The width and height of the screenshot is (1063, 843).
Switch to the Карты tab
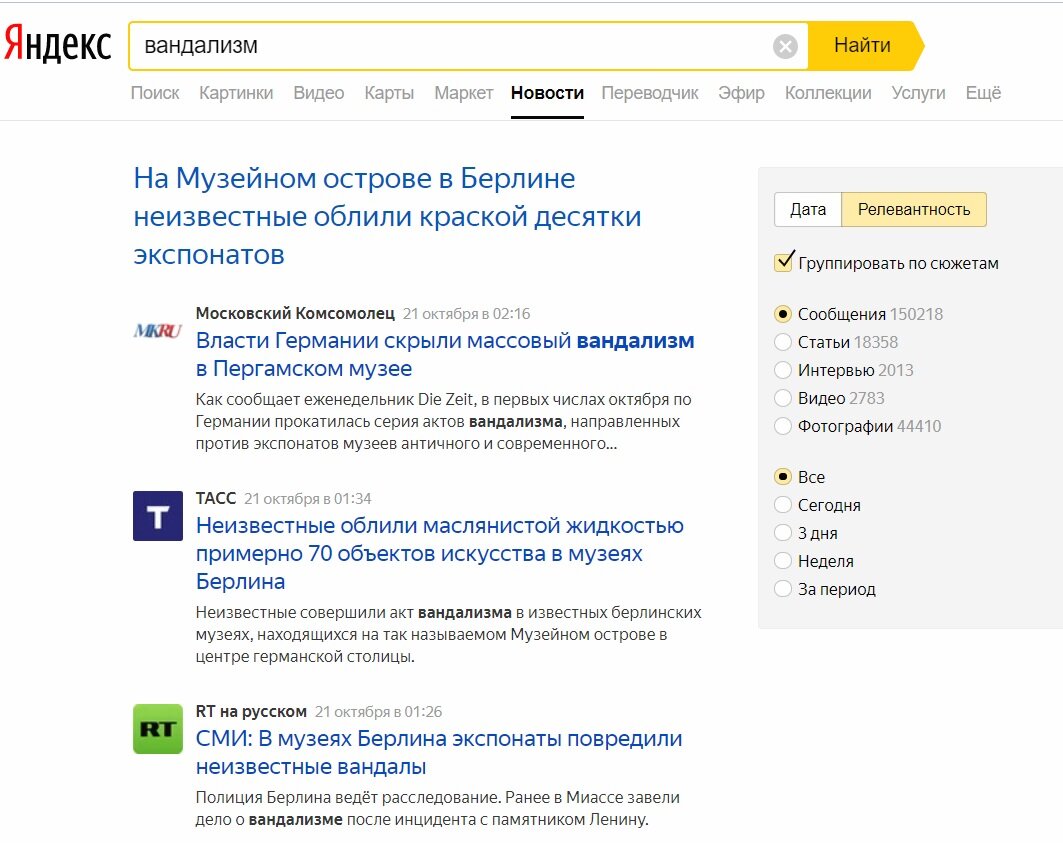pos(389,93)
